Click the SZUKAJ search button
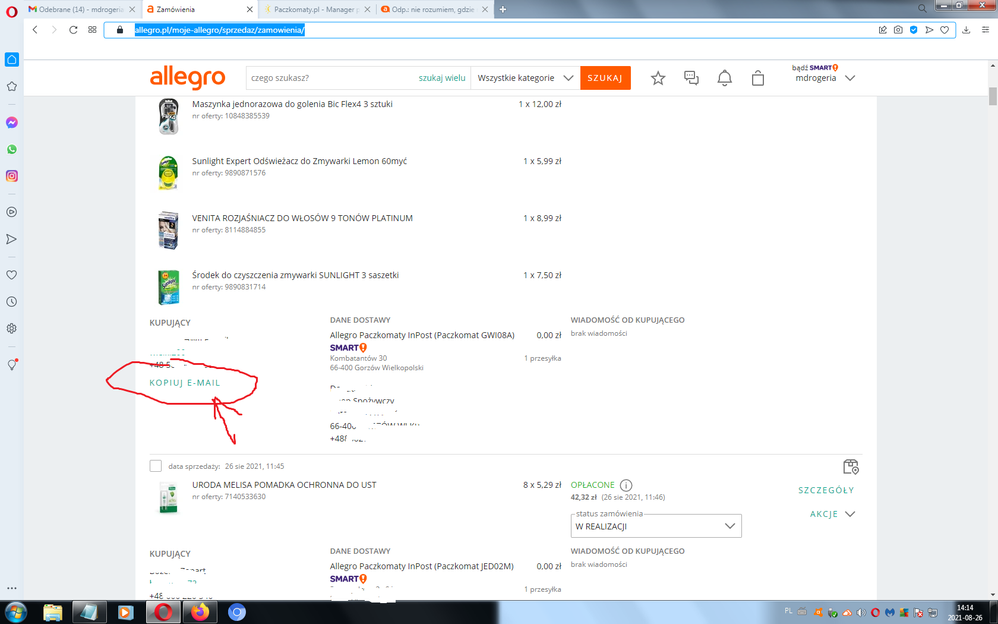The image size is (998, 624). [x=605, y=78]
